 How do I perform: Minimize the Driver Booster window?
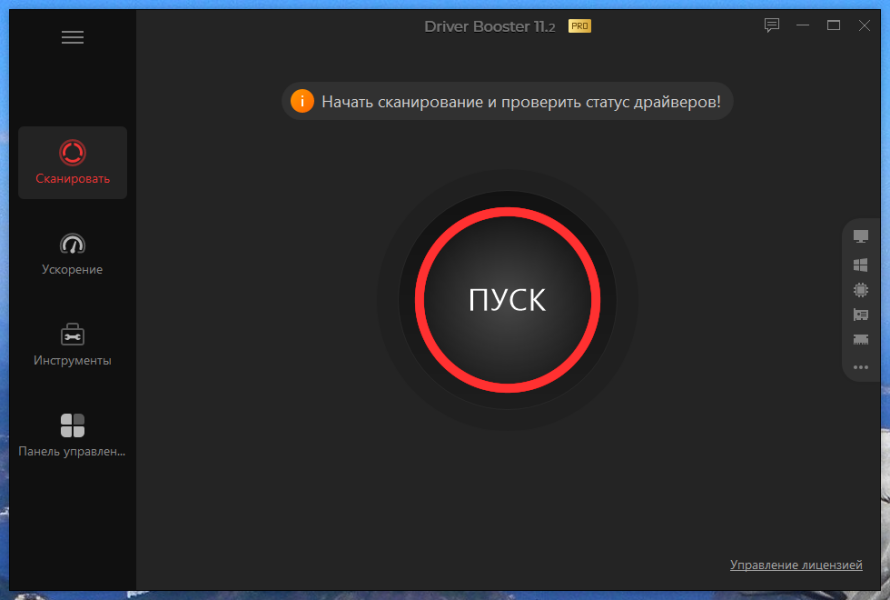pos(803,25)
